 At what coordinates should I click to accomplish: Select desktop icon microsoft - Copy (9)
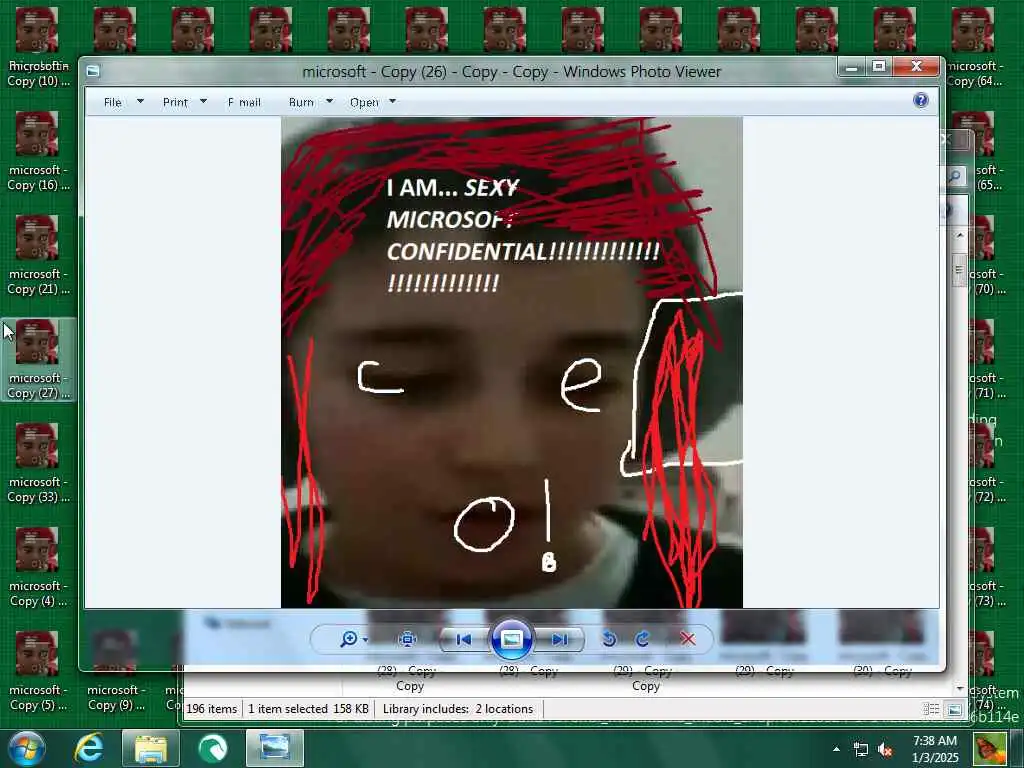click(x=116, y=671)
